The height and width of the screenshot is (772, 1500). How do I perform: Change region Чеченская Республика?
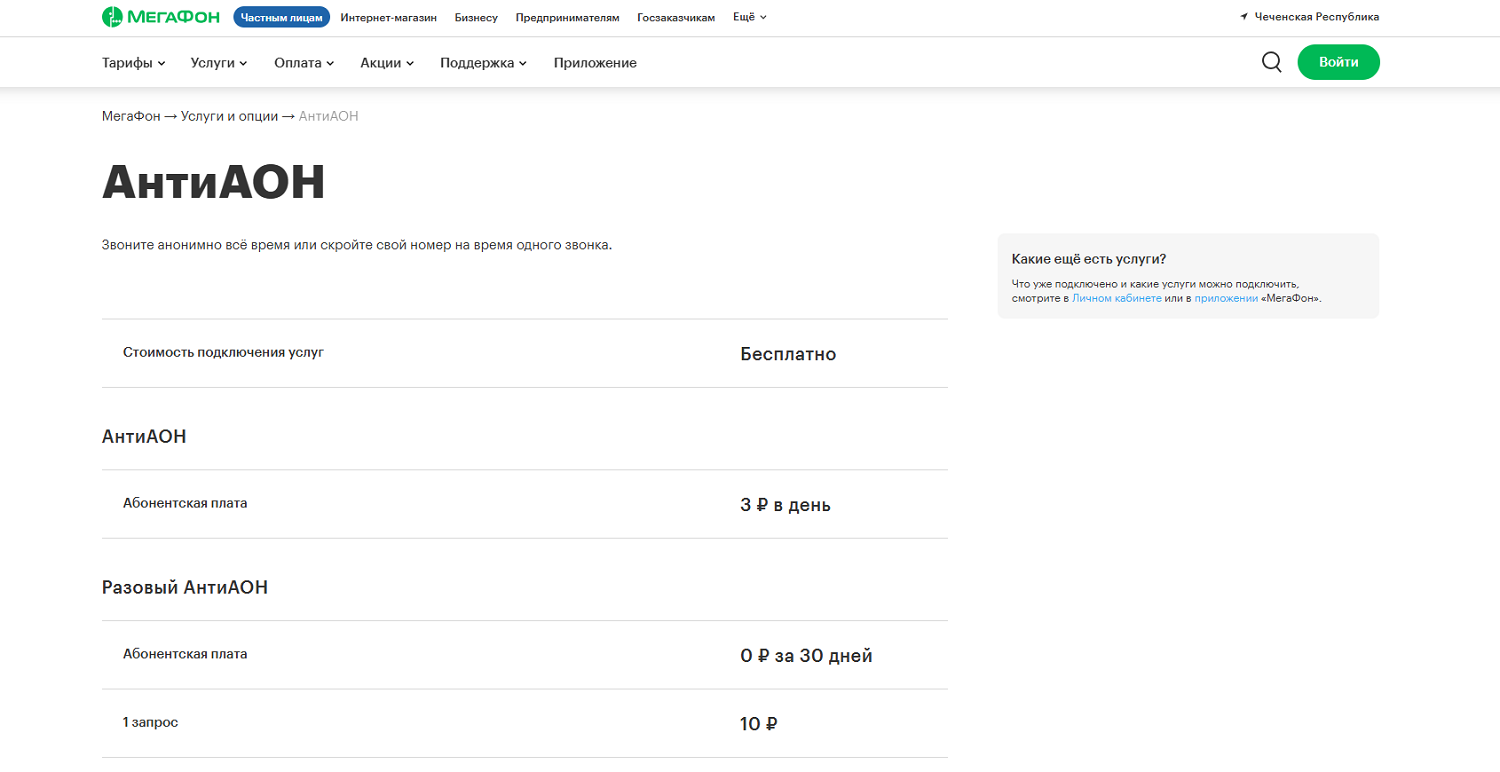pos(1317,17)
